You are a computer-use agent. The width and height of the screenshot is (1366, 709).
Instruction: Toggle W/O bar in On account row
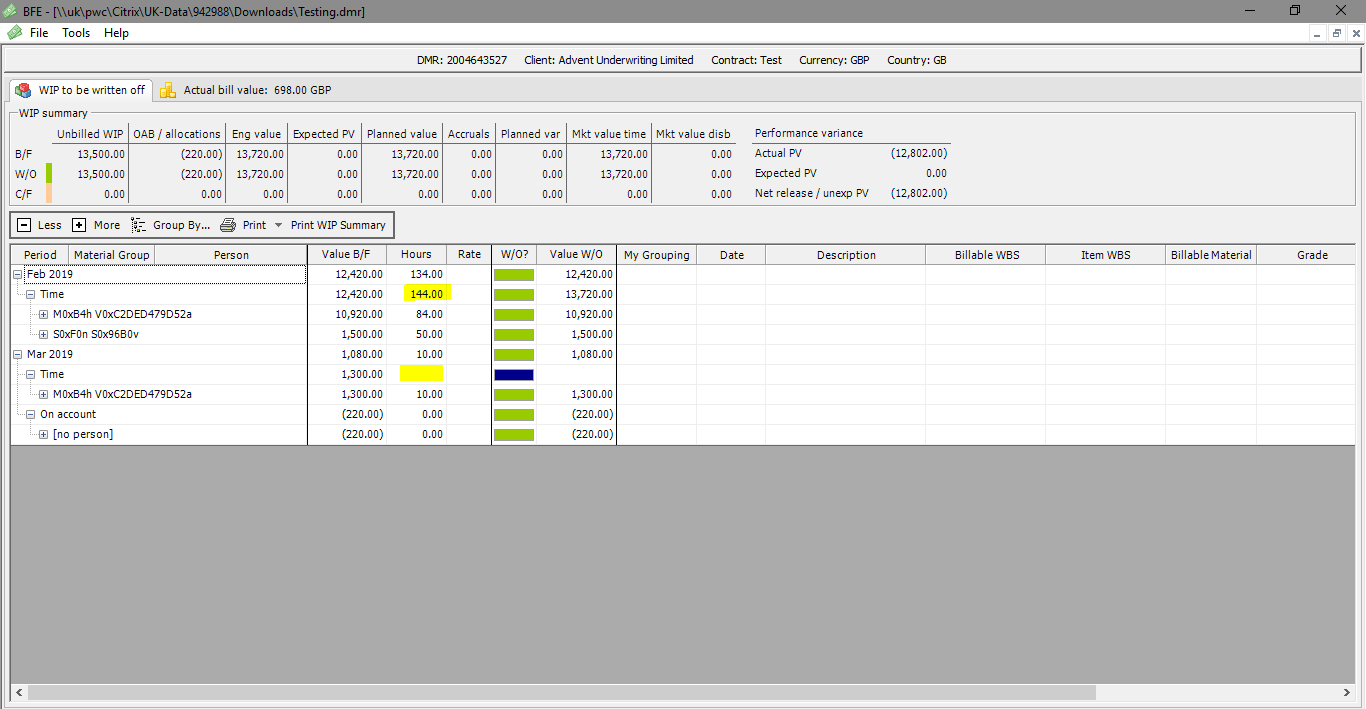point(514,415)
